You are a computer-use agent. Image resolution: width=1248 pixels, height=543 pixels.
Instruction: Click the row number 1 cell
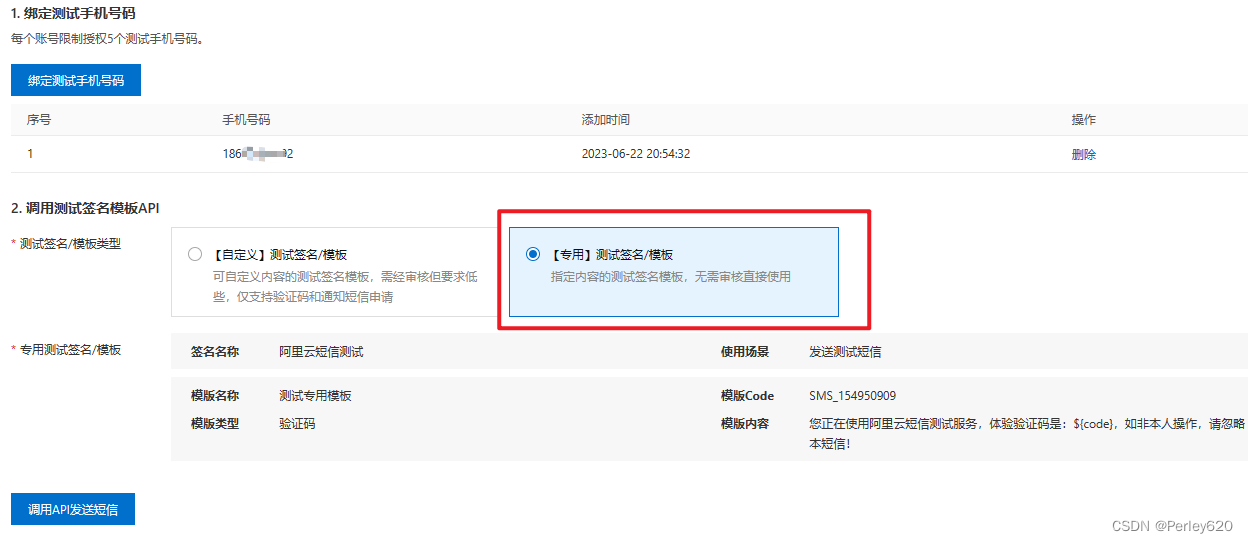[30, 154]
